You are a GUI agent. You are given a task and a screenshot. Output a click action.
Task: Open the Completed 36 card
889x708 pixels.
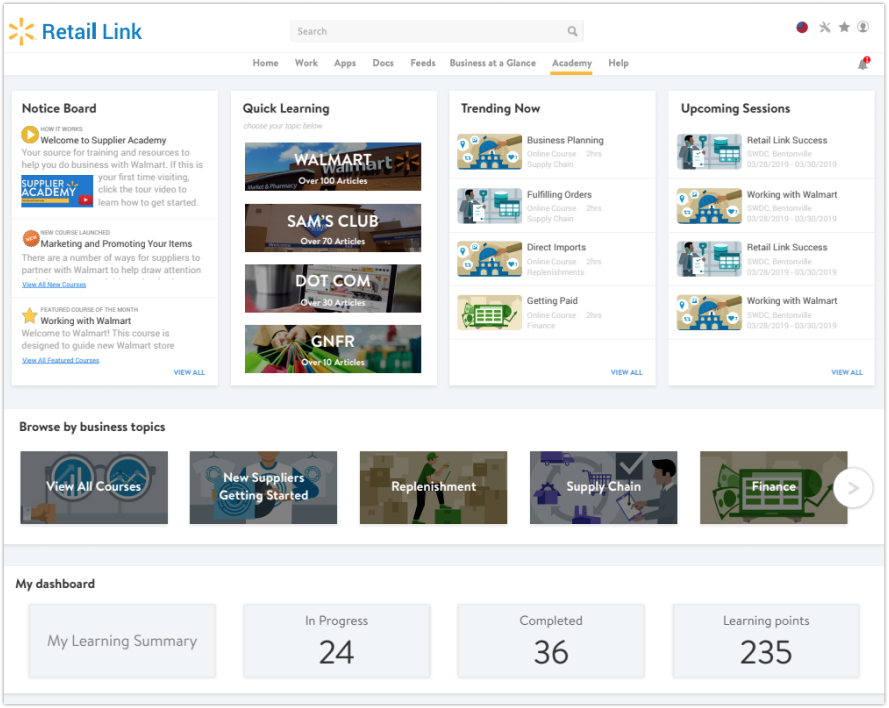pos(551,641)
